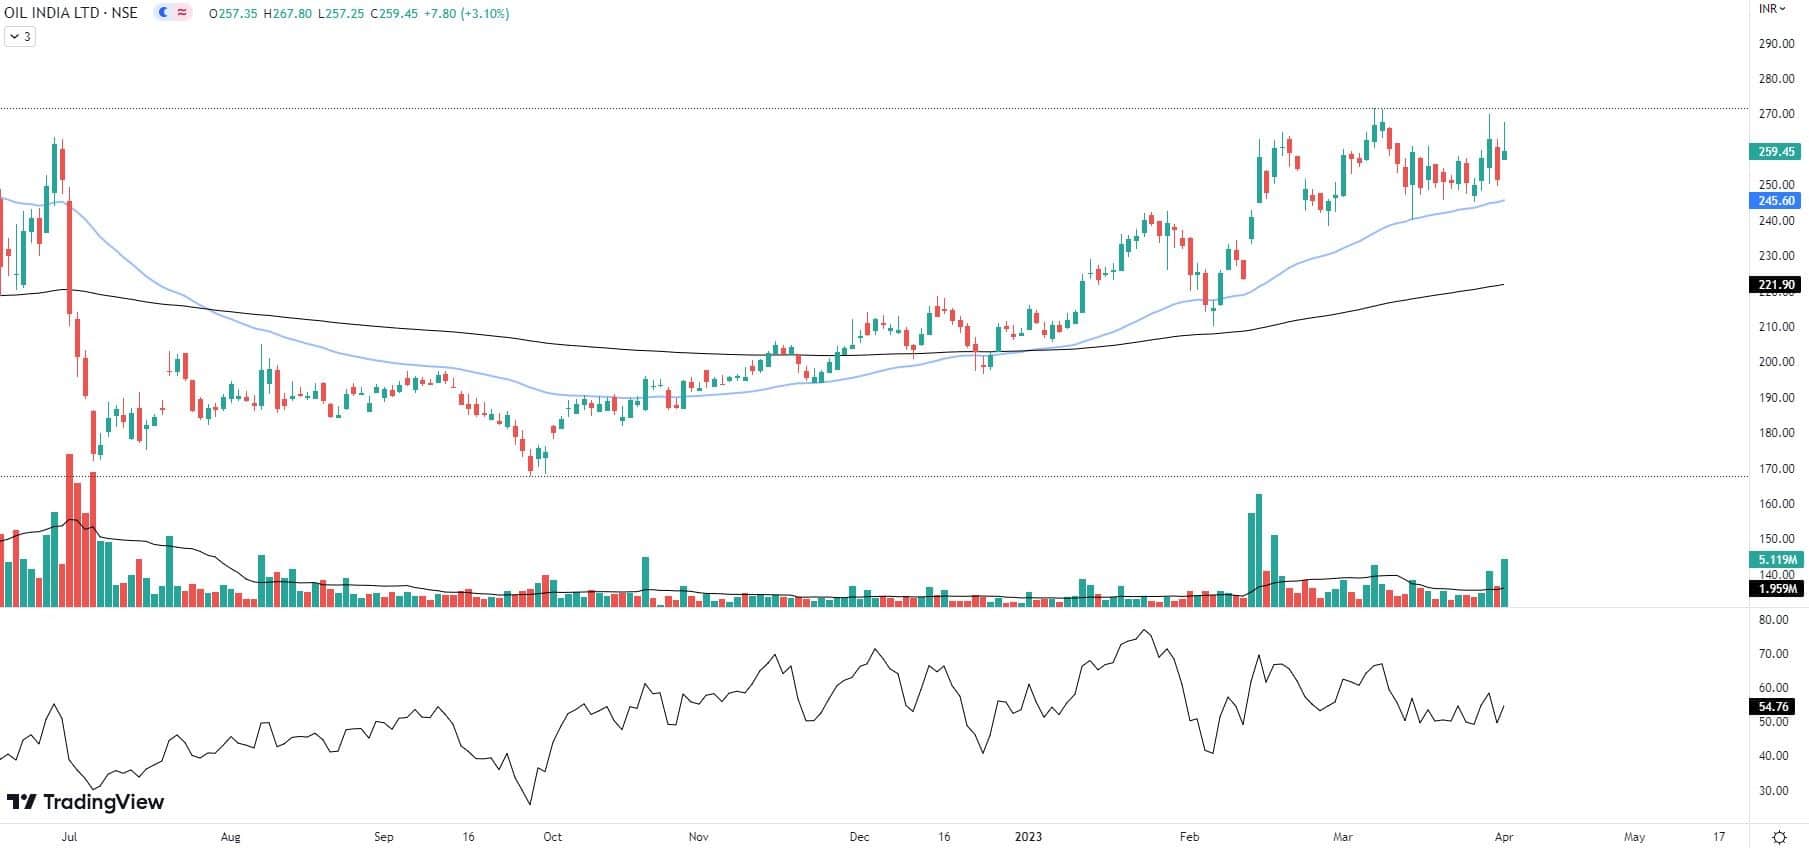Click the L257.25 low value in header
The height and width of the screenshot is (848, 1809).
tap(340, 14)
